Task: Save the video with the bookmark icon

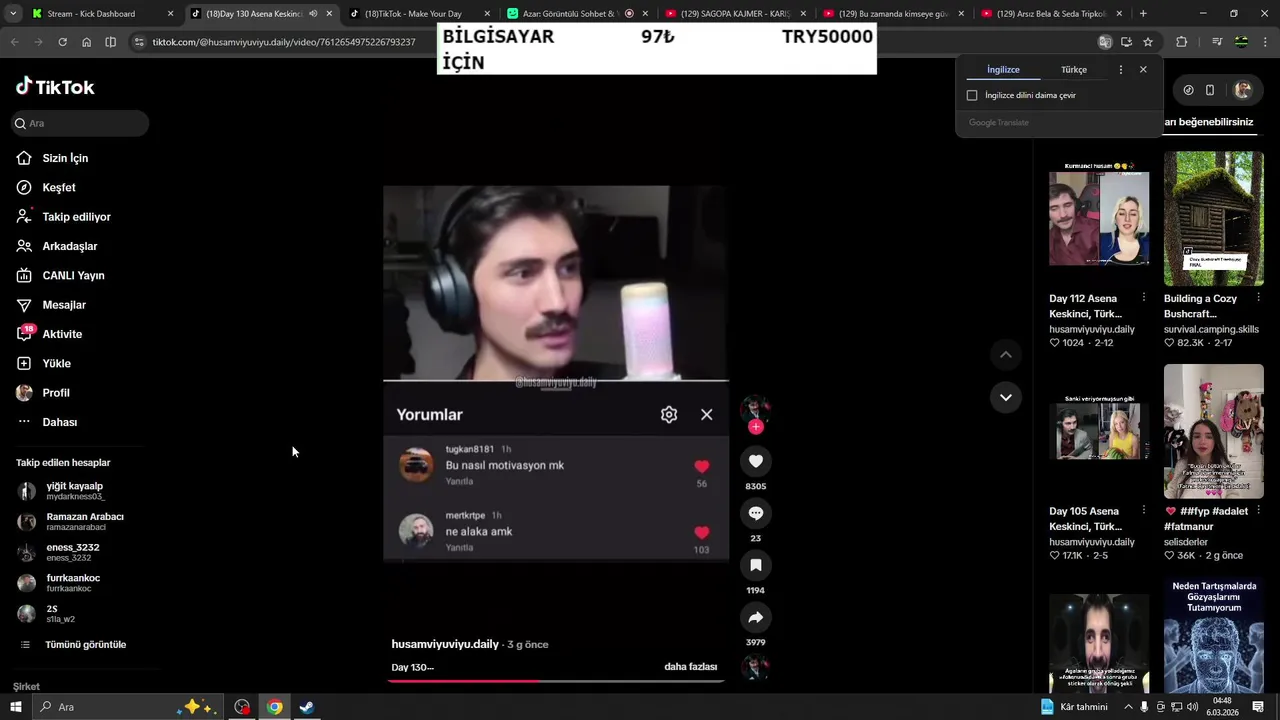Action: tap(756, 565)
